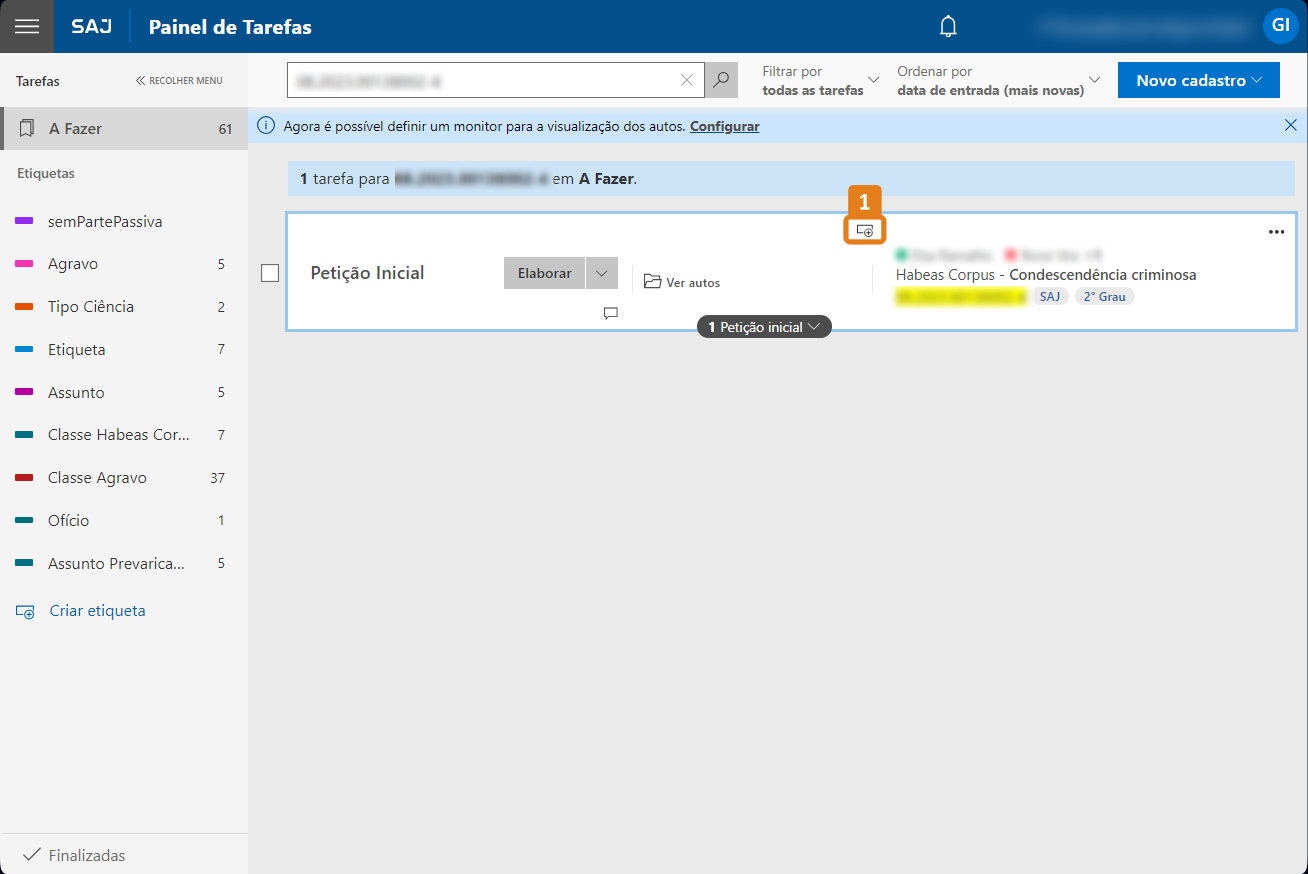Dismiss the monitor info banner

click(x=1290, y=126)
